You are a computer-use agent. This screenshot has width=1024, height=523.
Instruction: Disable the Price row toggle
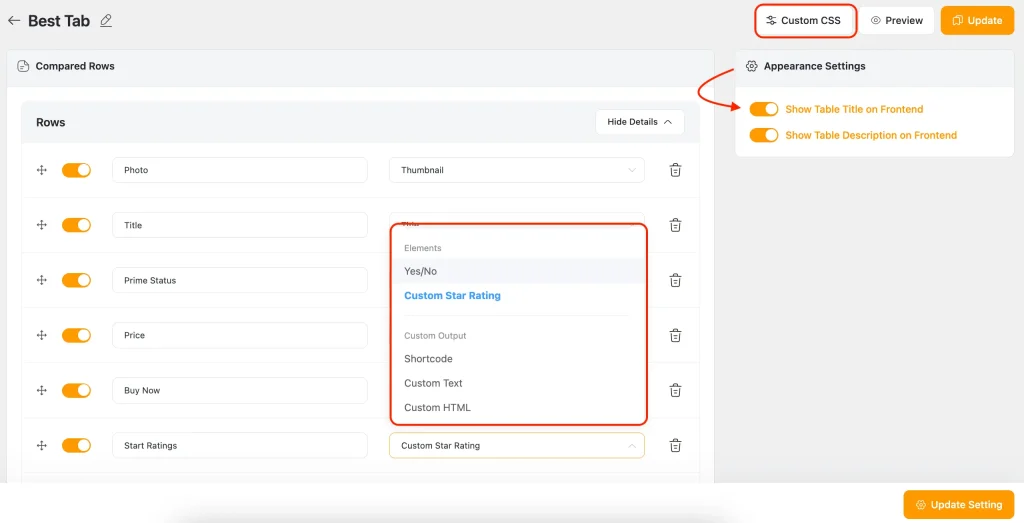click(x=76, y=335)
